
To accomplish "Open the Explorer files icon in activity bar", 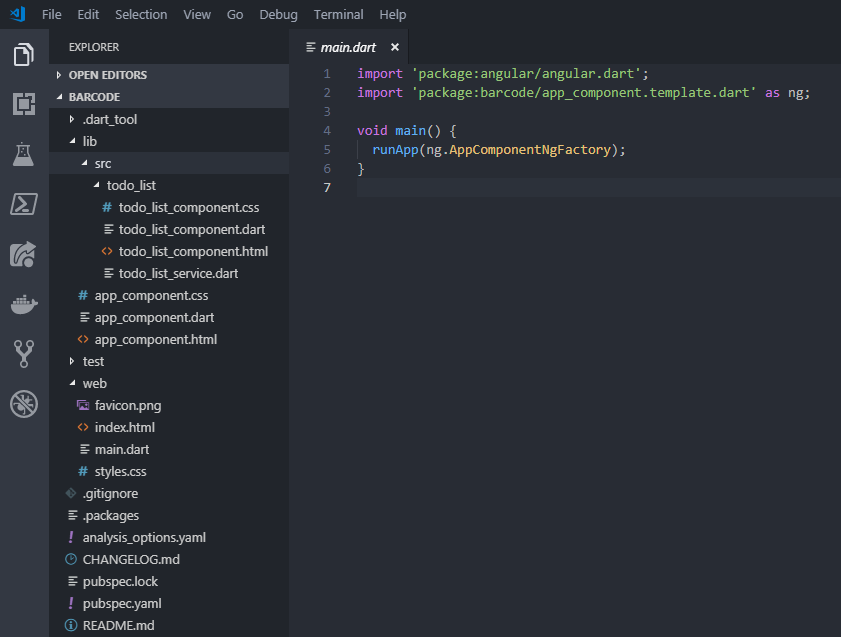I will 24,55.
